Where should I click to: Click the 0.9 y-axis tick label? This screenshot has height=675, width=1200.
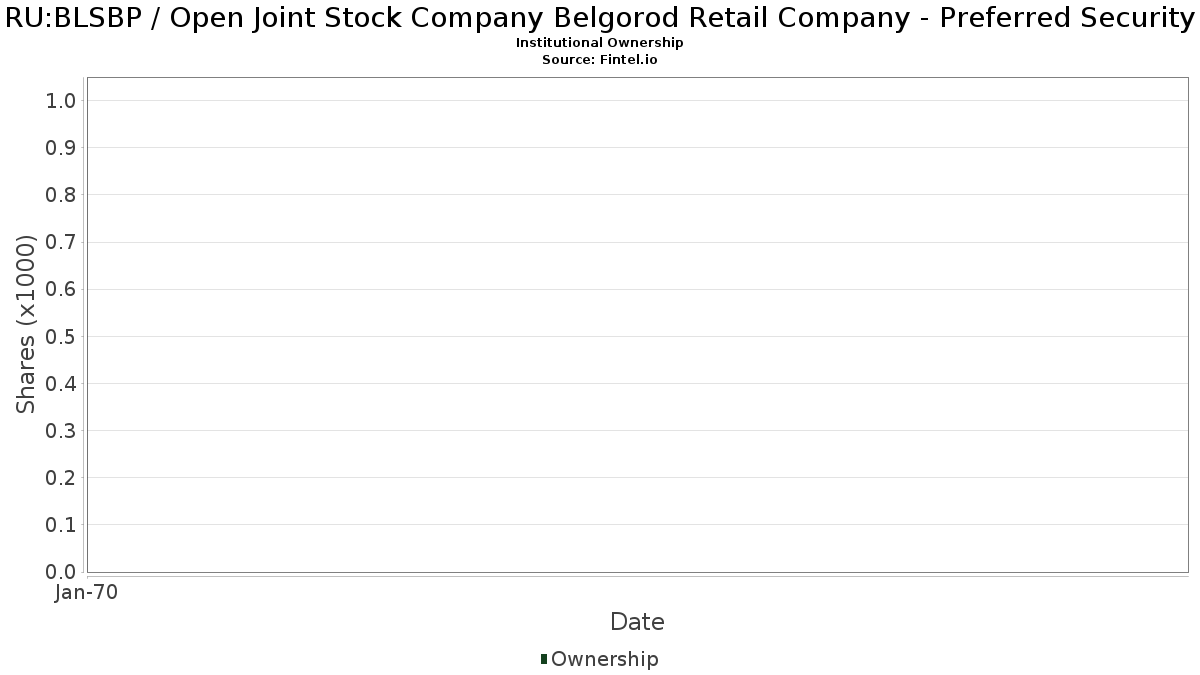61,147
